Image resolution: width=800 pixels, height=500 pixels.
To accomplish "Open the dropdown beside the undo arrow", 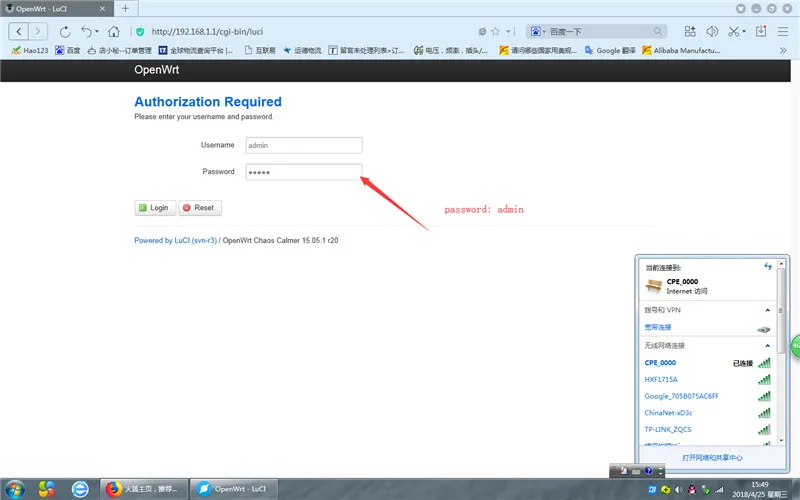I will [x=97, y=32].
